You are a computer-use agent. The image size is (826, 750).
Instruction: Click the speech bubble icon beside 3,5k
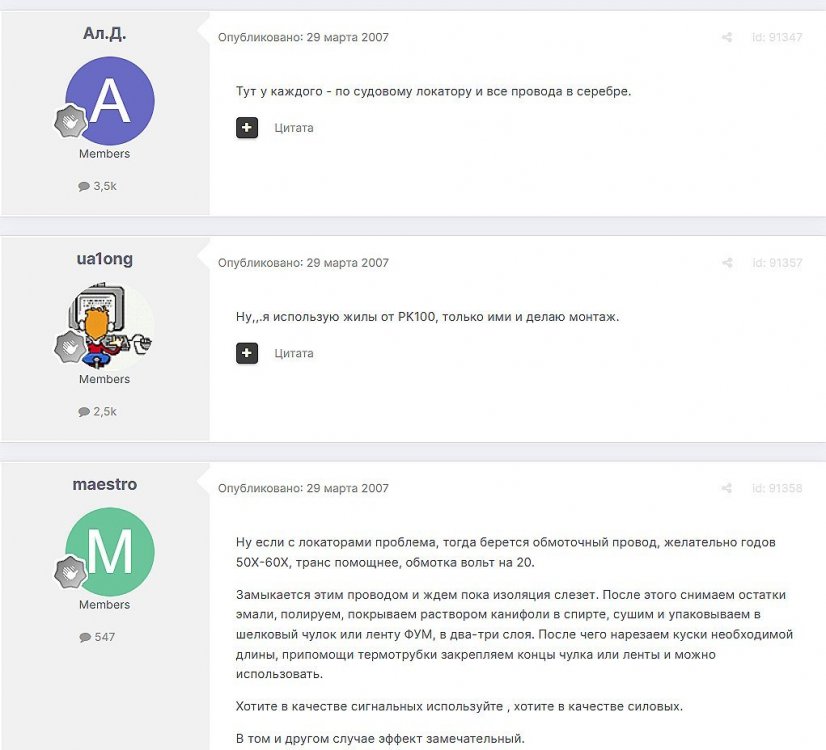point(84,186)
